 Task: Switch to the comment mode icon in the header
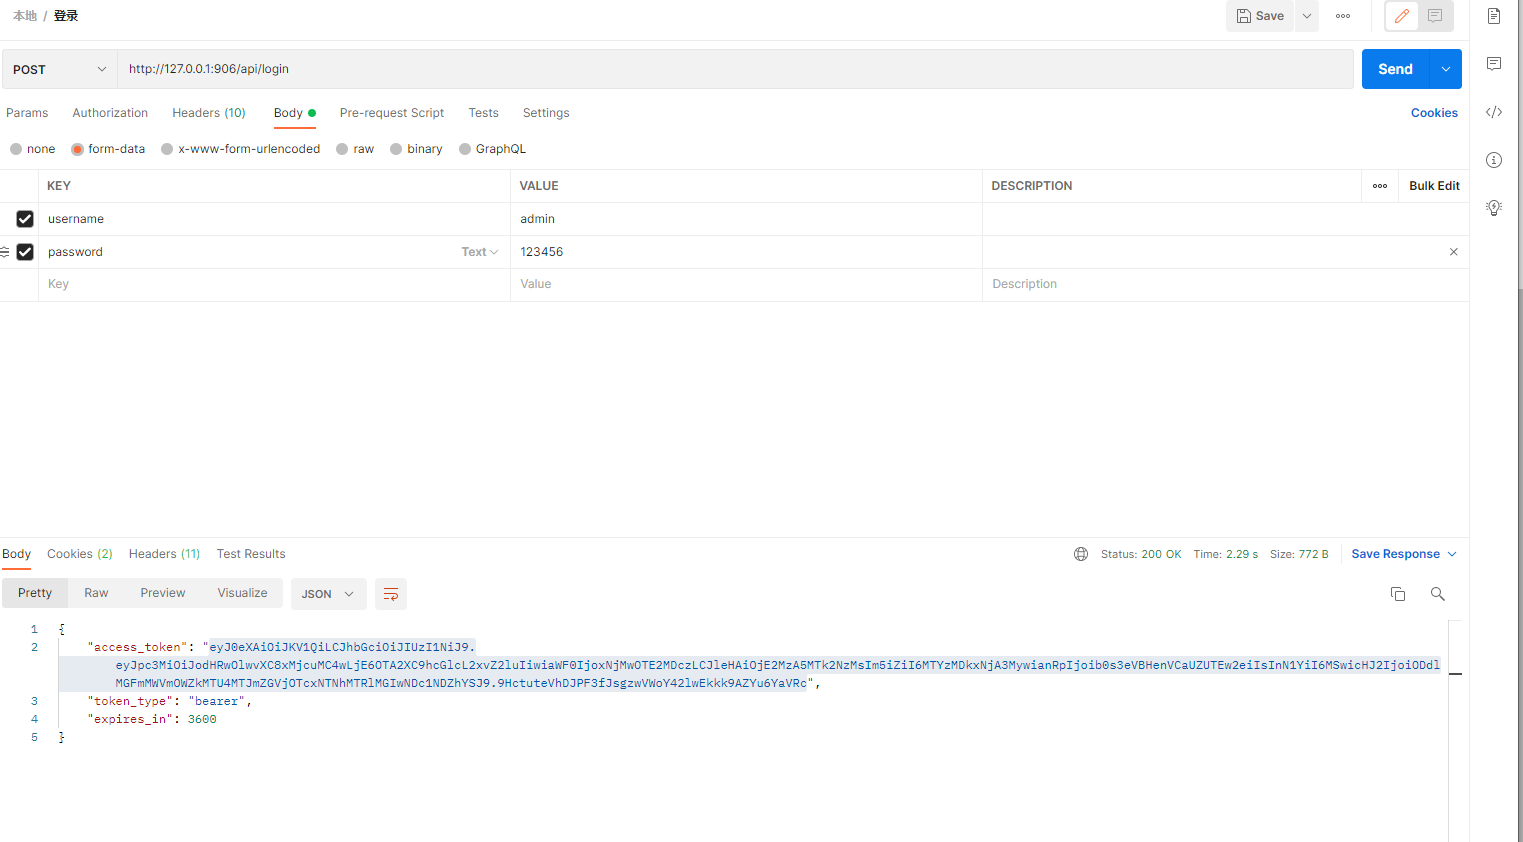tap(1435, 16)
